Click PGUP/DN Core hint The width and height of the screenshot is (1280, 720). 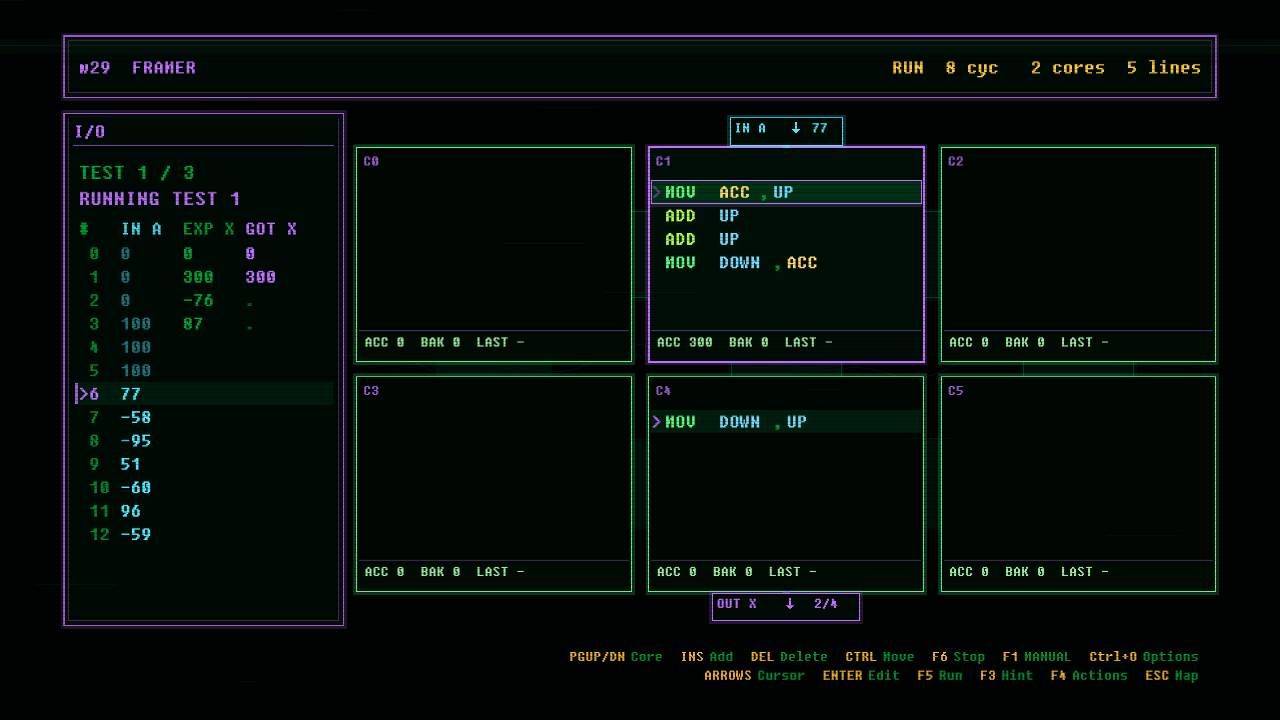pos(616,657)
